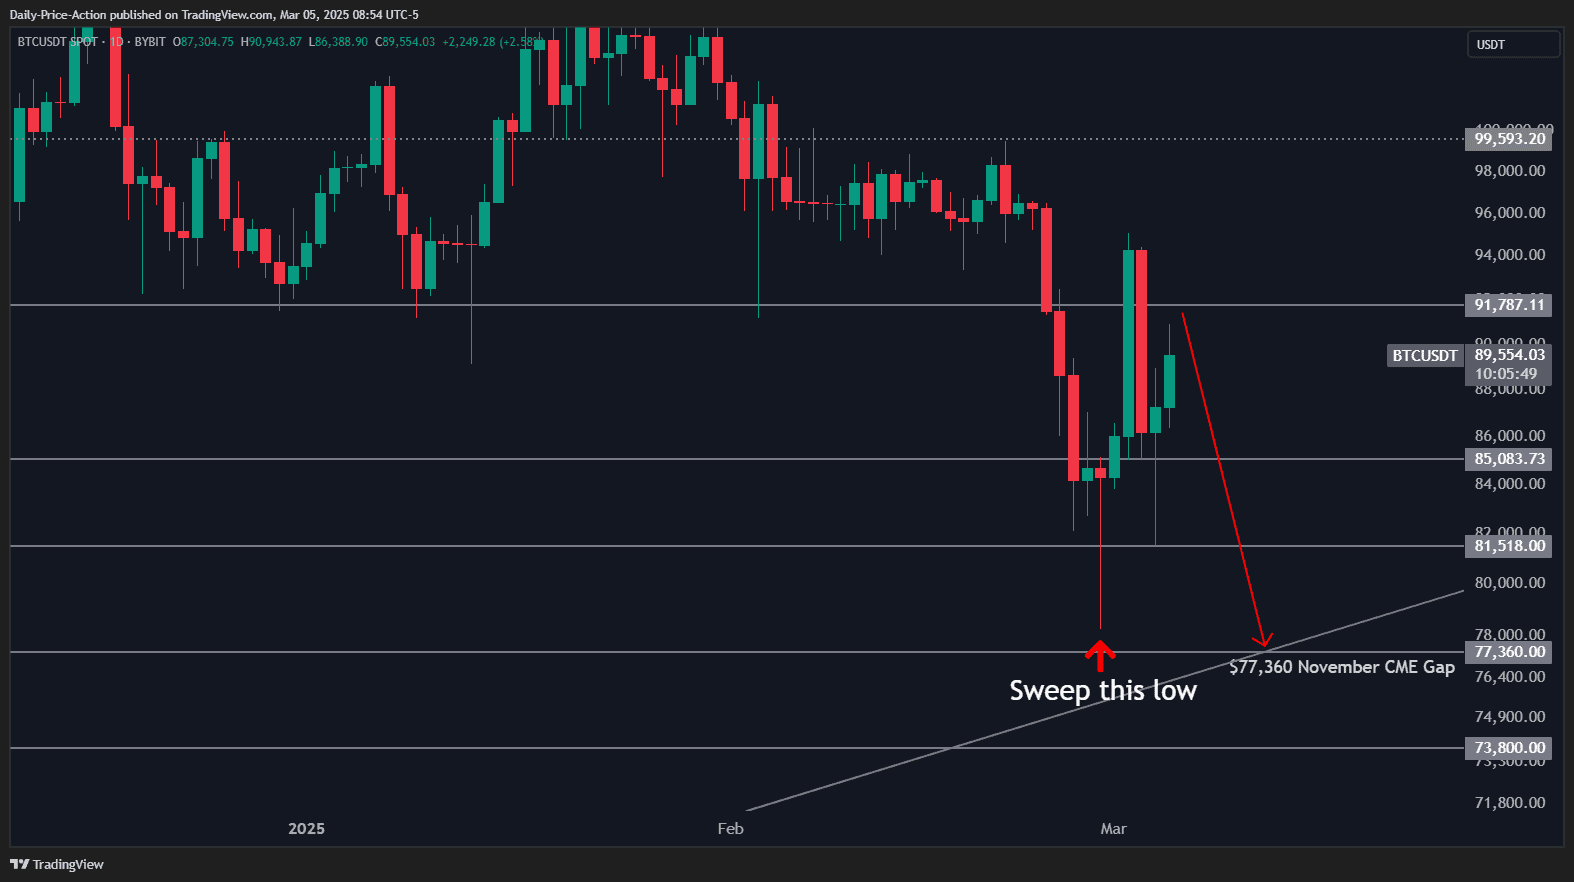Screen dimensions: 1574x882
Task: Click the 94,000.00 axis tick
Action: [x=1510, y=255]
